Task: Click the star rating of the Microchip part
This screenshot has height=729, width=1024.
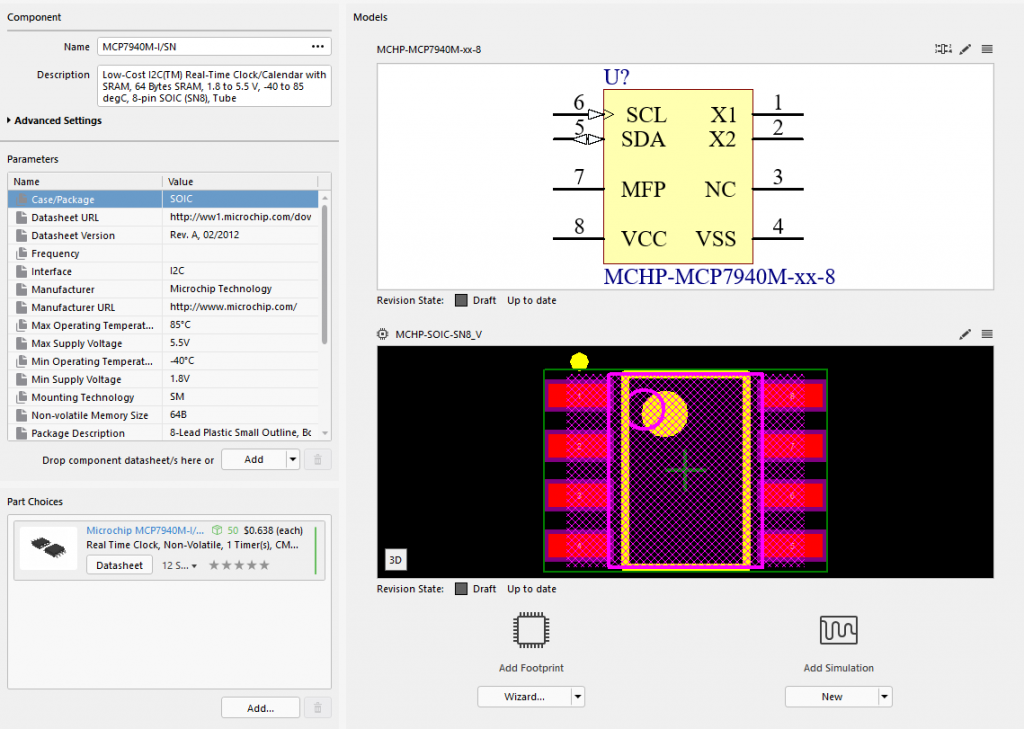Action: (238, 565)
